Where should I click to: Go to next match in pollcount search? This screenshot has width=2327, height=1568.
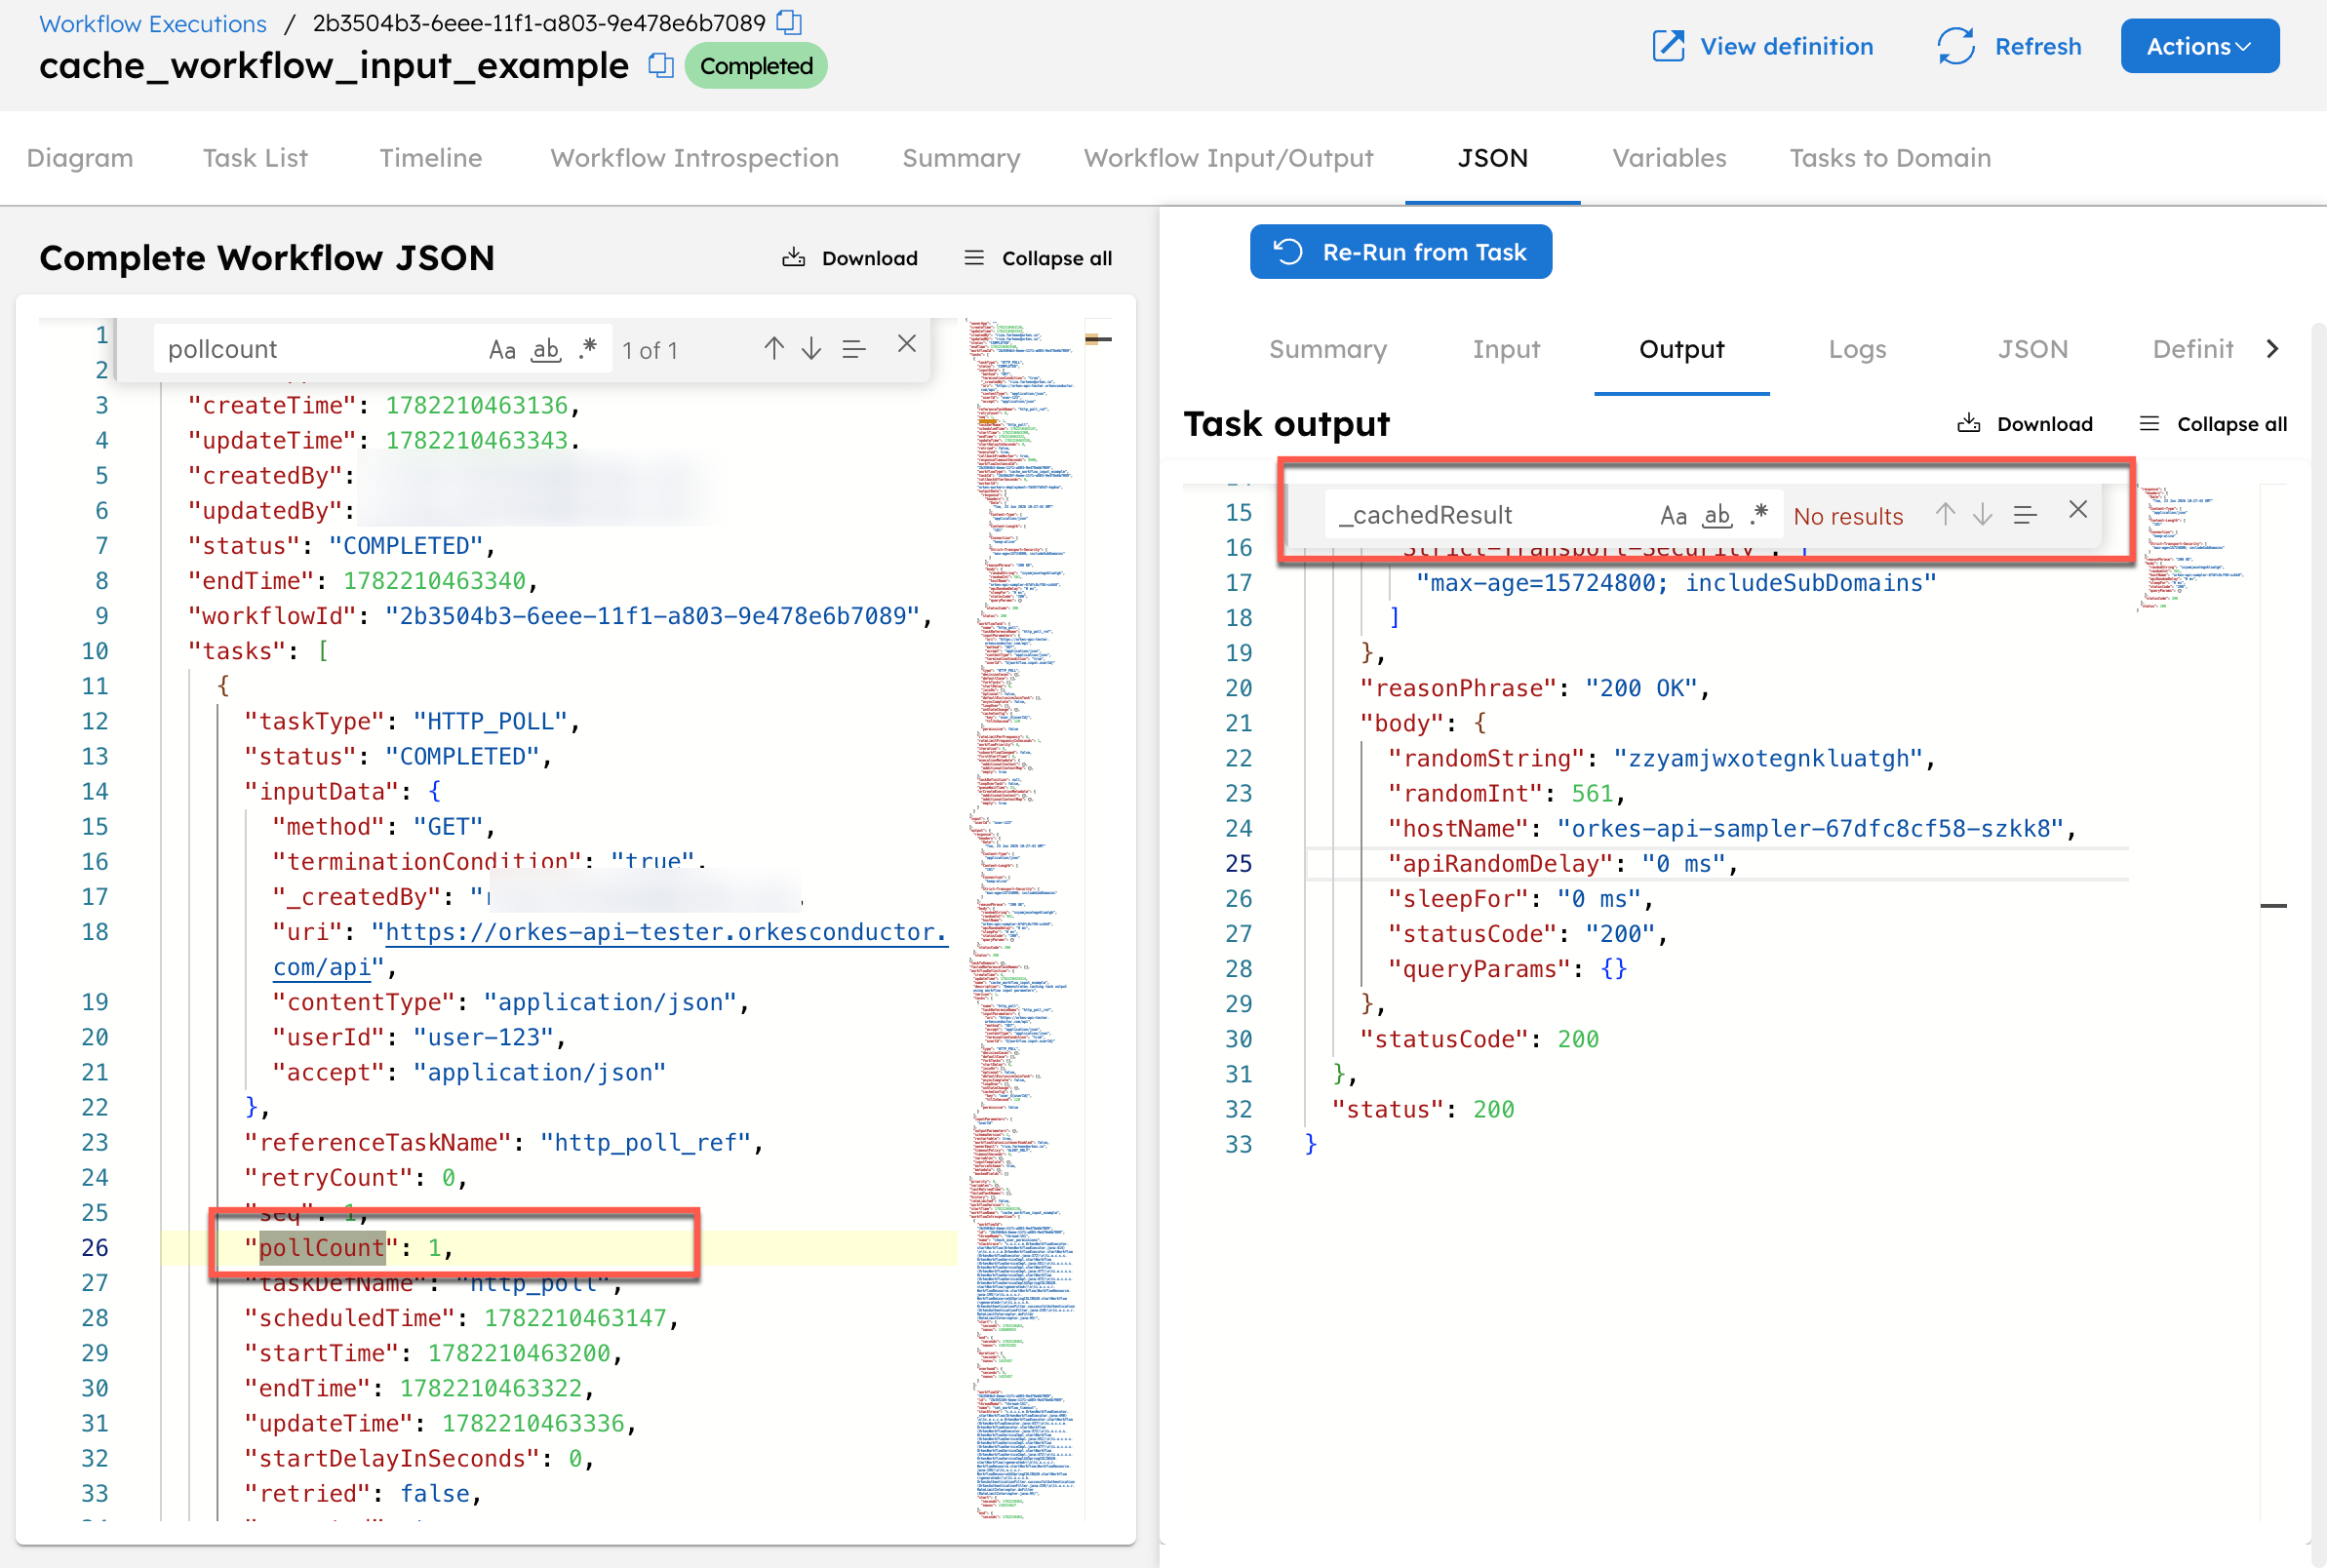(x=812, y=348)
